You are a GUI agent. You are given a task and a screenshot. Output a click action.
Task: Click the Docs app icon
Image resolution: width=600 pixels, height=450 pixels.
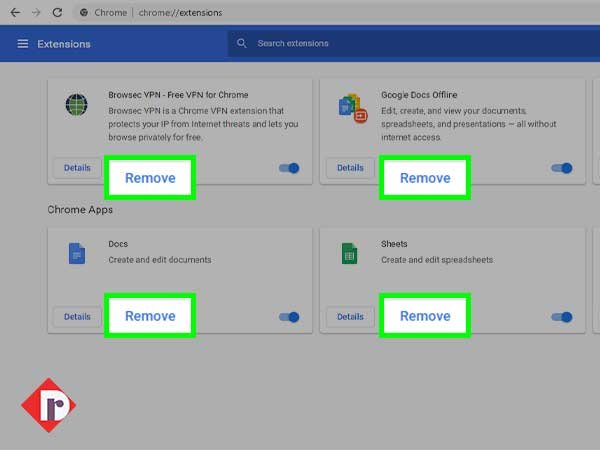click(77, 253)
